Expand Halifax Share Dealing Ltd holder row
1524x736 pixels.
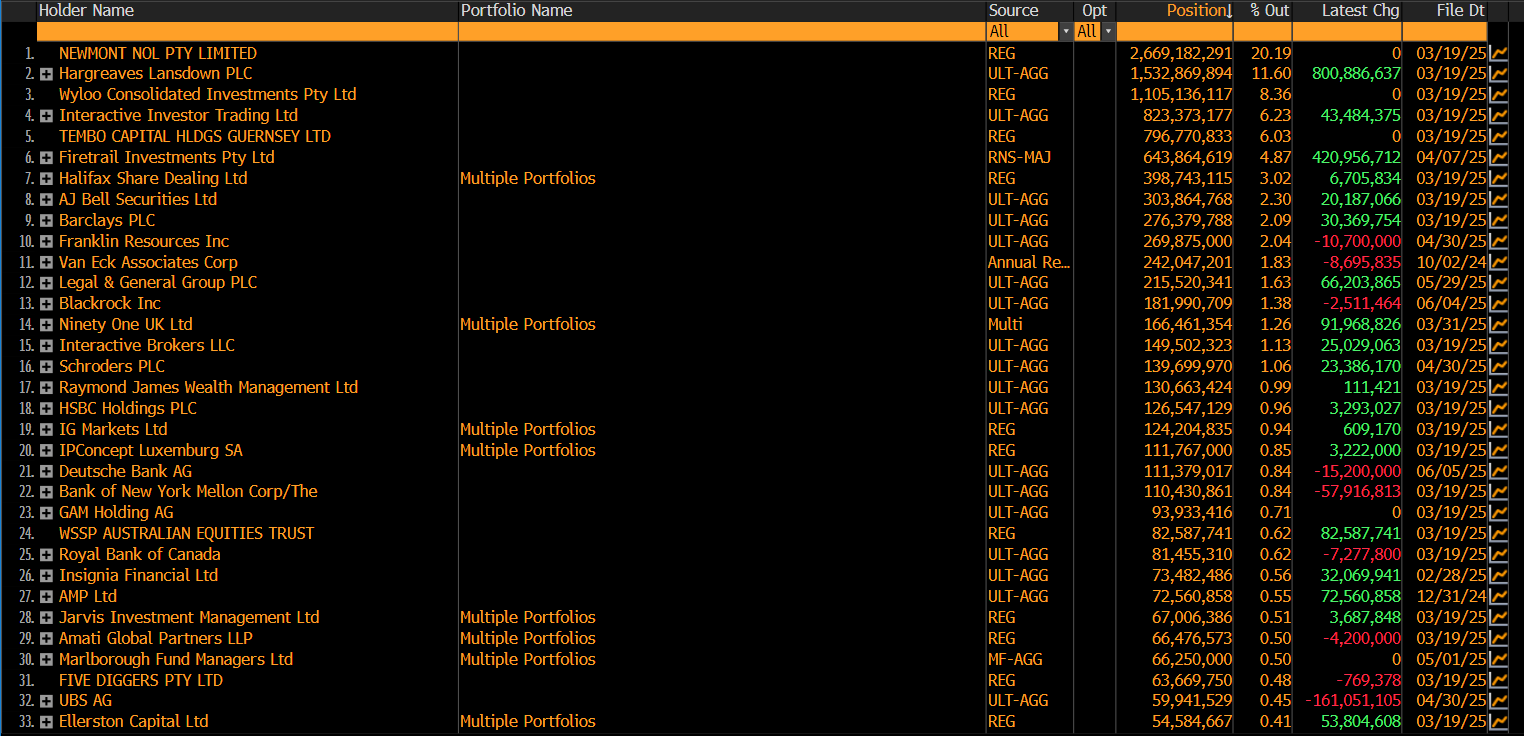click(46, 179)
